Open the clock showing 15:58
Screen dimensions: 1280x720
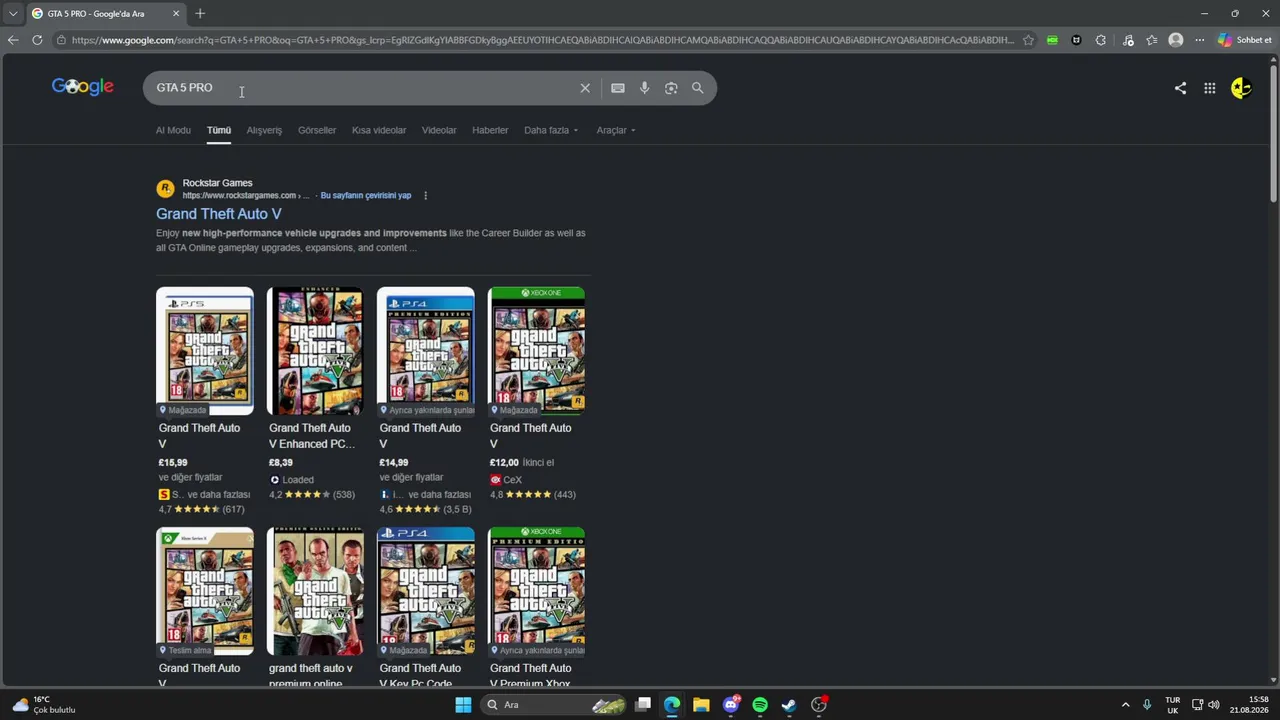(1249, 705)
